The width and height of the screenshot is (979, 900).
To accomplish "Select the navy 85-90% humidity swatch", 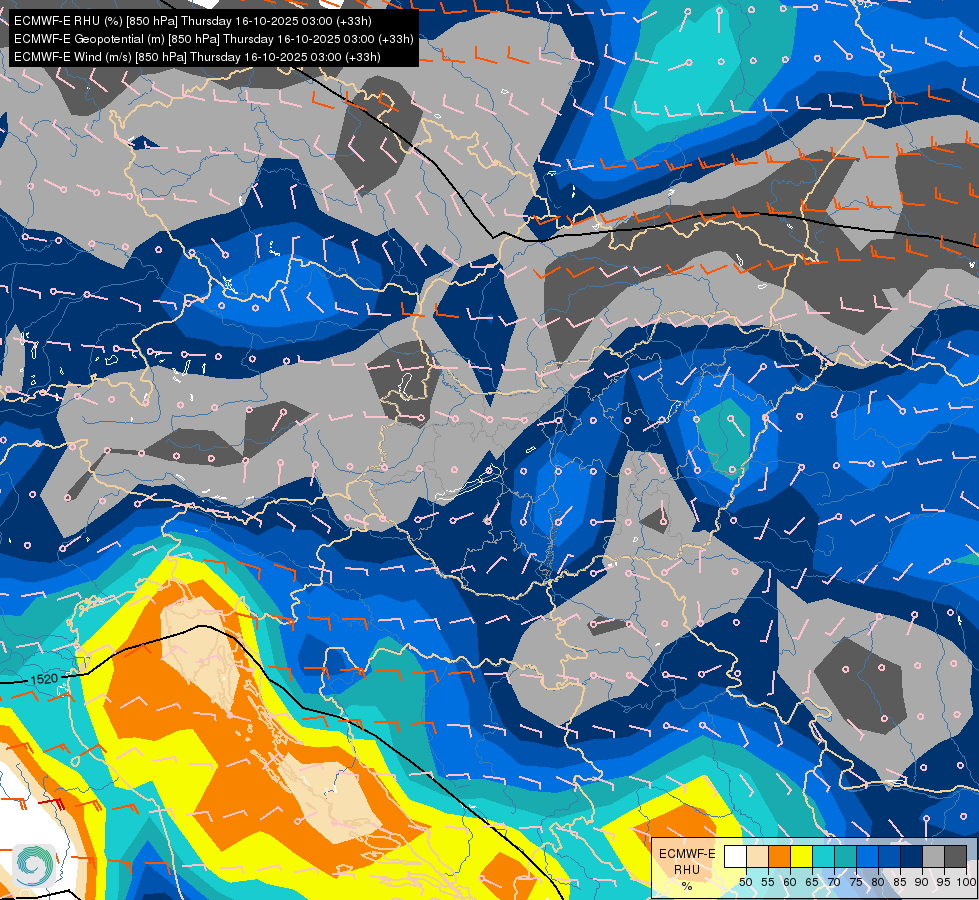I will pos(912,856).
